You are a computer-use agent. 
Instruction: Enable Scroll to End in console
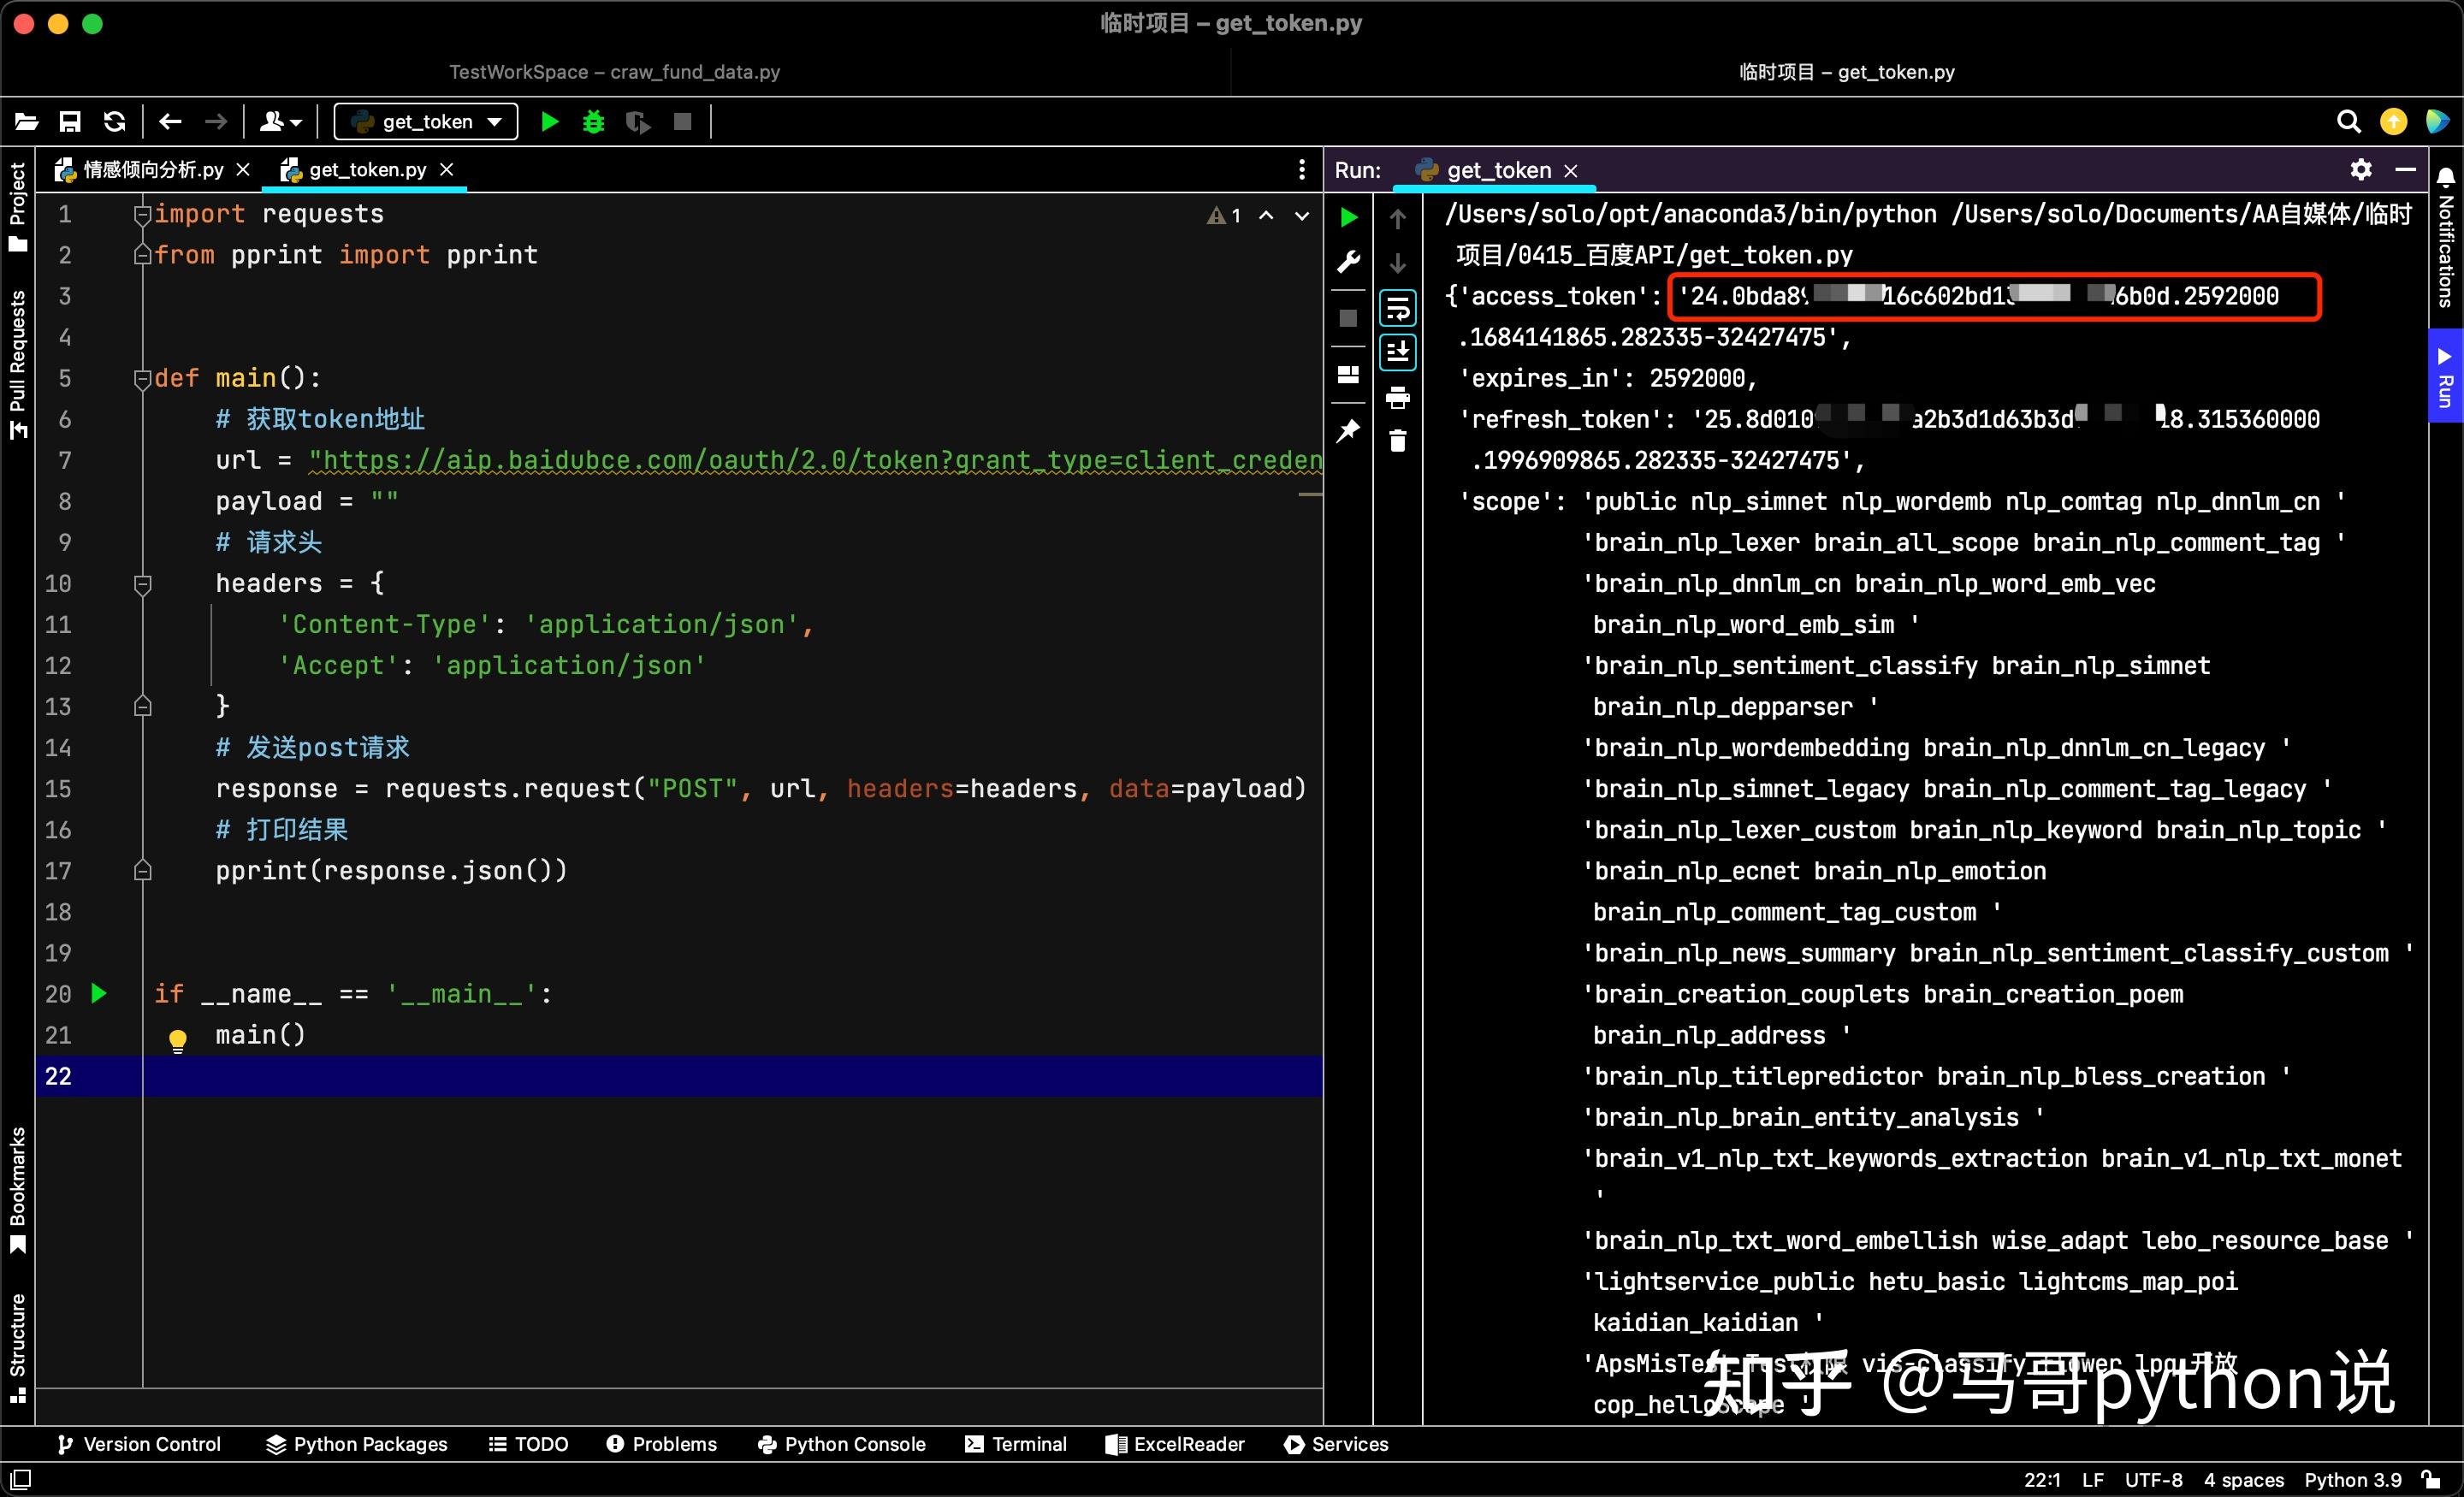[1398, 352]
